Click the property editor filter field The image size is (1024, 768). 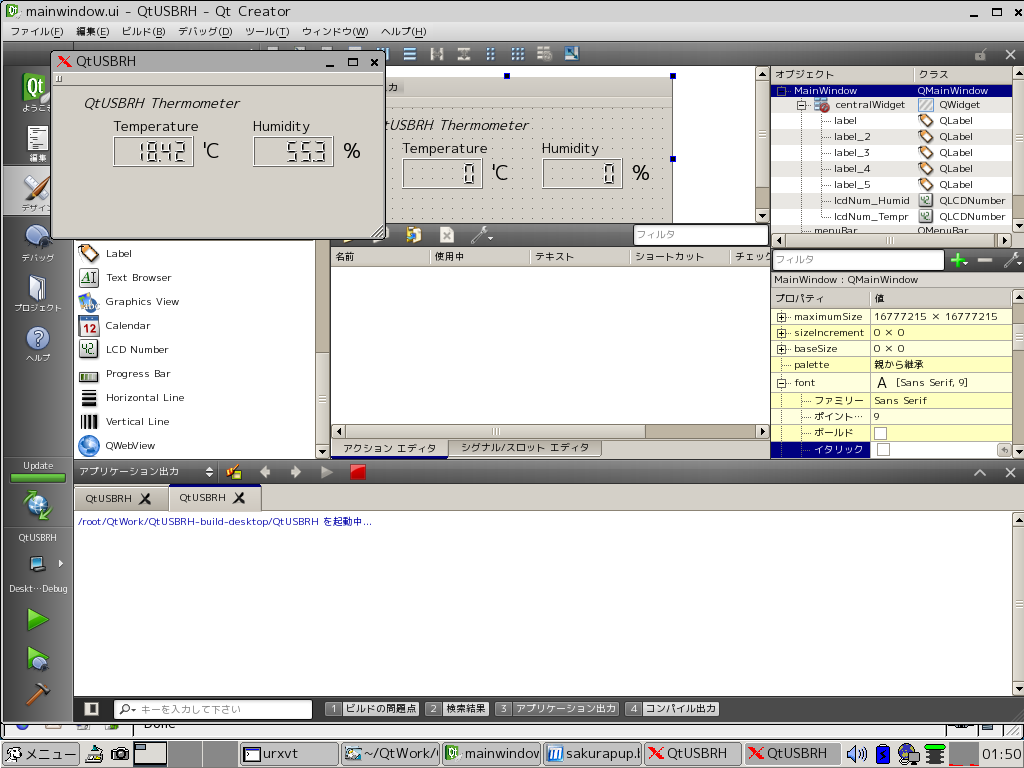(857, 260)
